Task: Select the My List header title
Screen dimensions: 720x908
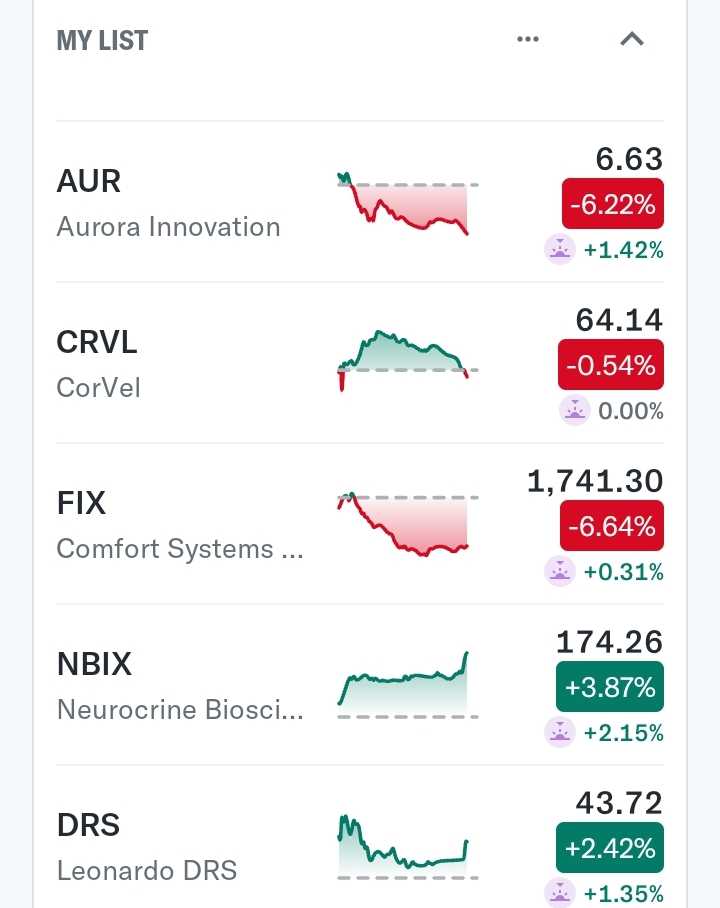Action: coord(102,41)
